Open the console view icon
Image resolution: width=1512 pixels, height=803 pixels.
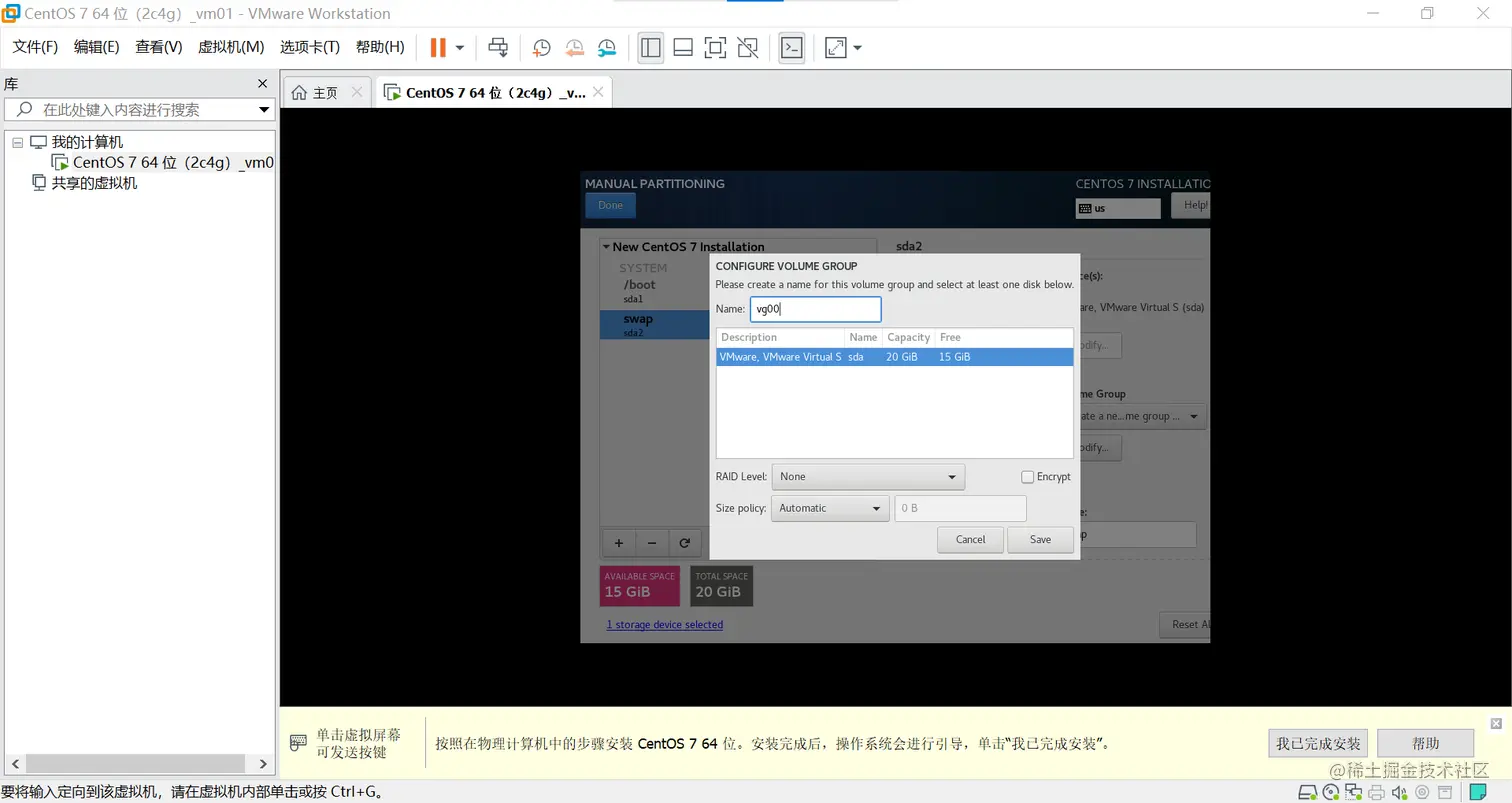[x=792, y=47]
